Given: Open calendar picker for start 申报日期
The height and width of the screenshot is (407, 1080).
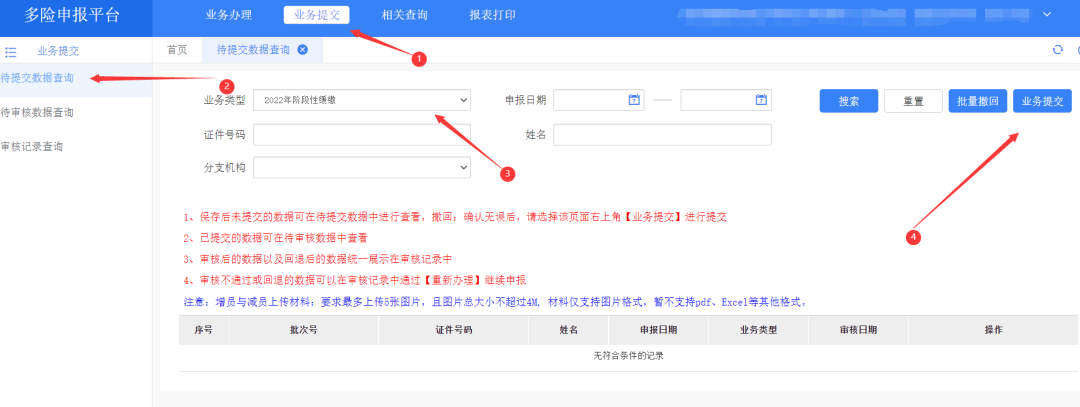Looking at the screenshot, I should (634, 100).
